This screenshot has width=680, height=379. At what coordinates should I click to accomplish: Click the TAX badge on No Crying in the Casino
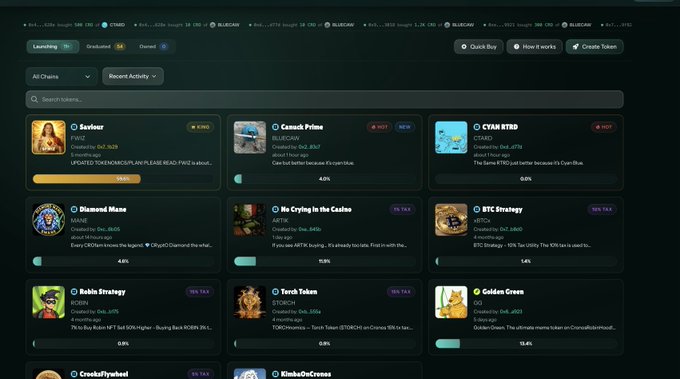(402, 209)
